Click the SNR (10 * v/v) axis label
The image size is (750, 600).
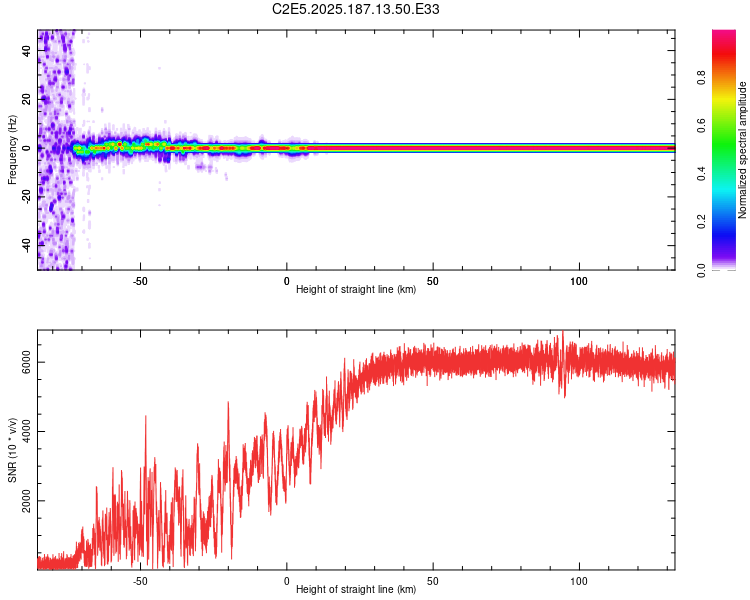click(x=12, y=450)
